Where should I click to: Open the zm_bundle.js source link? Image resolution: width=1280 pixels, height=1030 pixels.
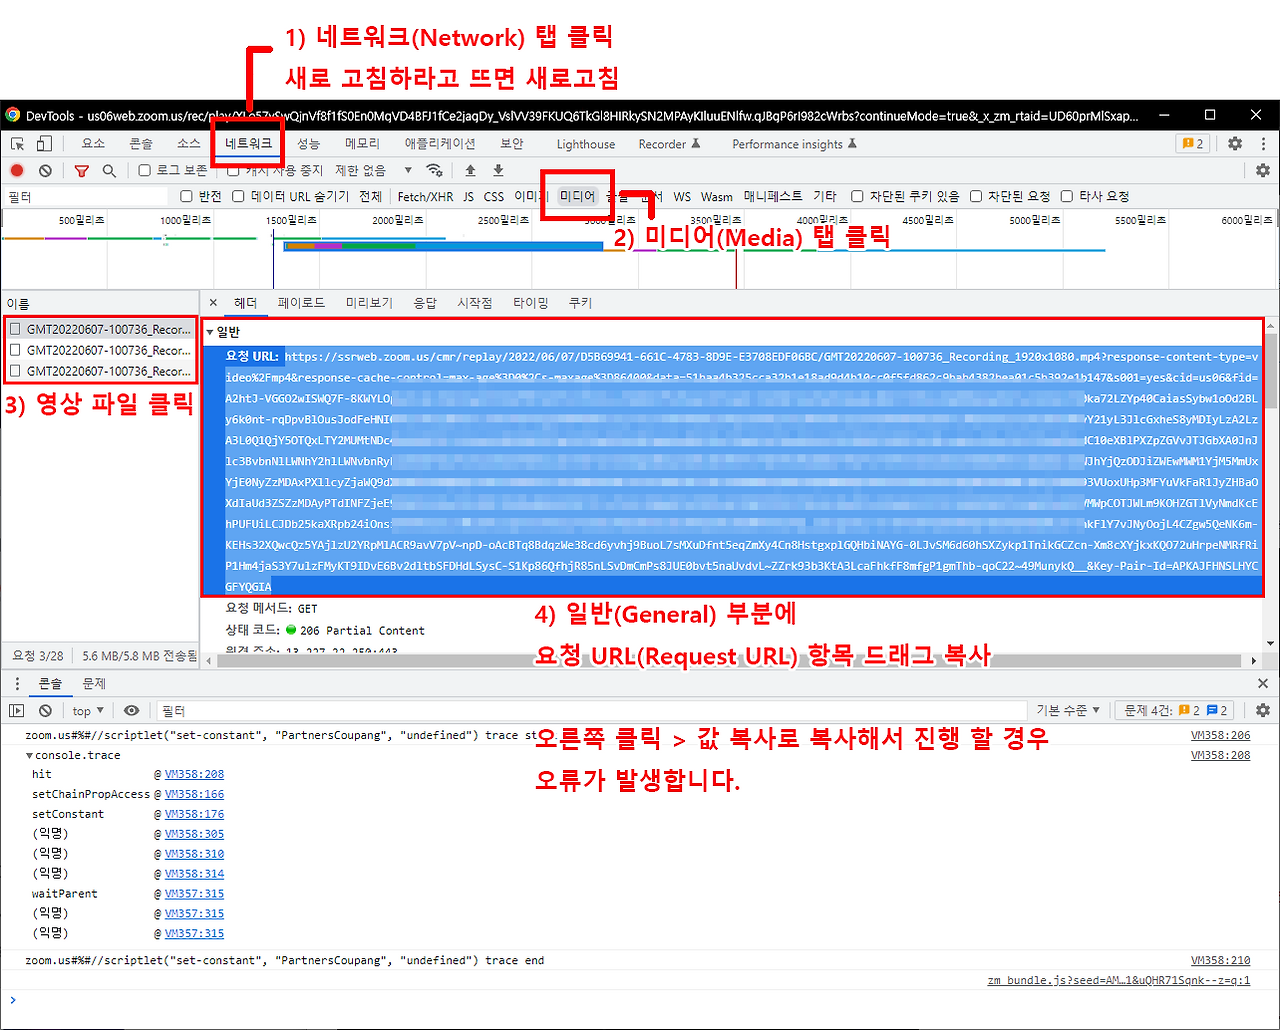click(1119, 980)
